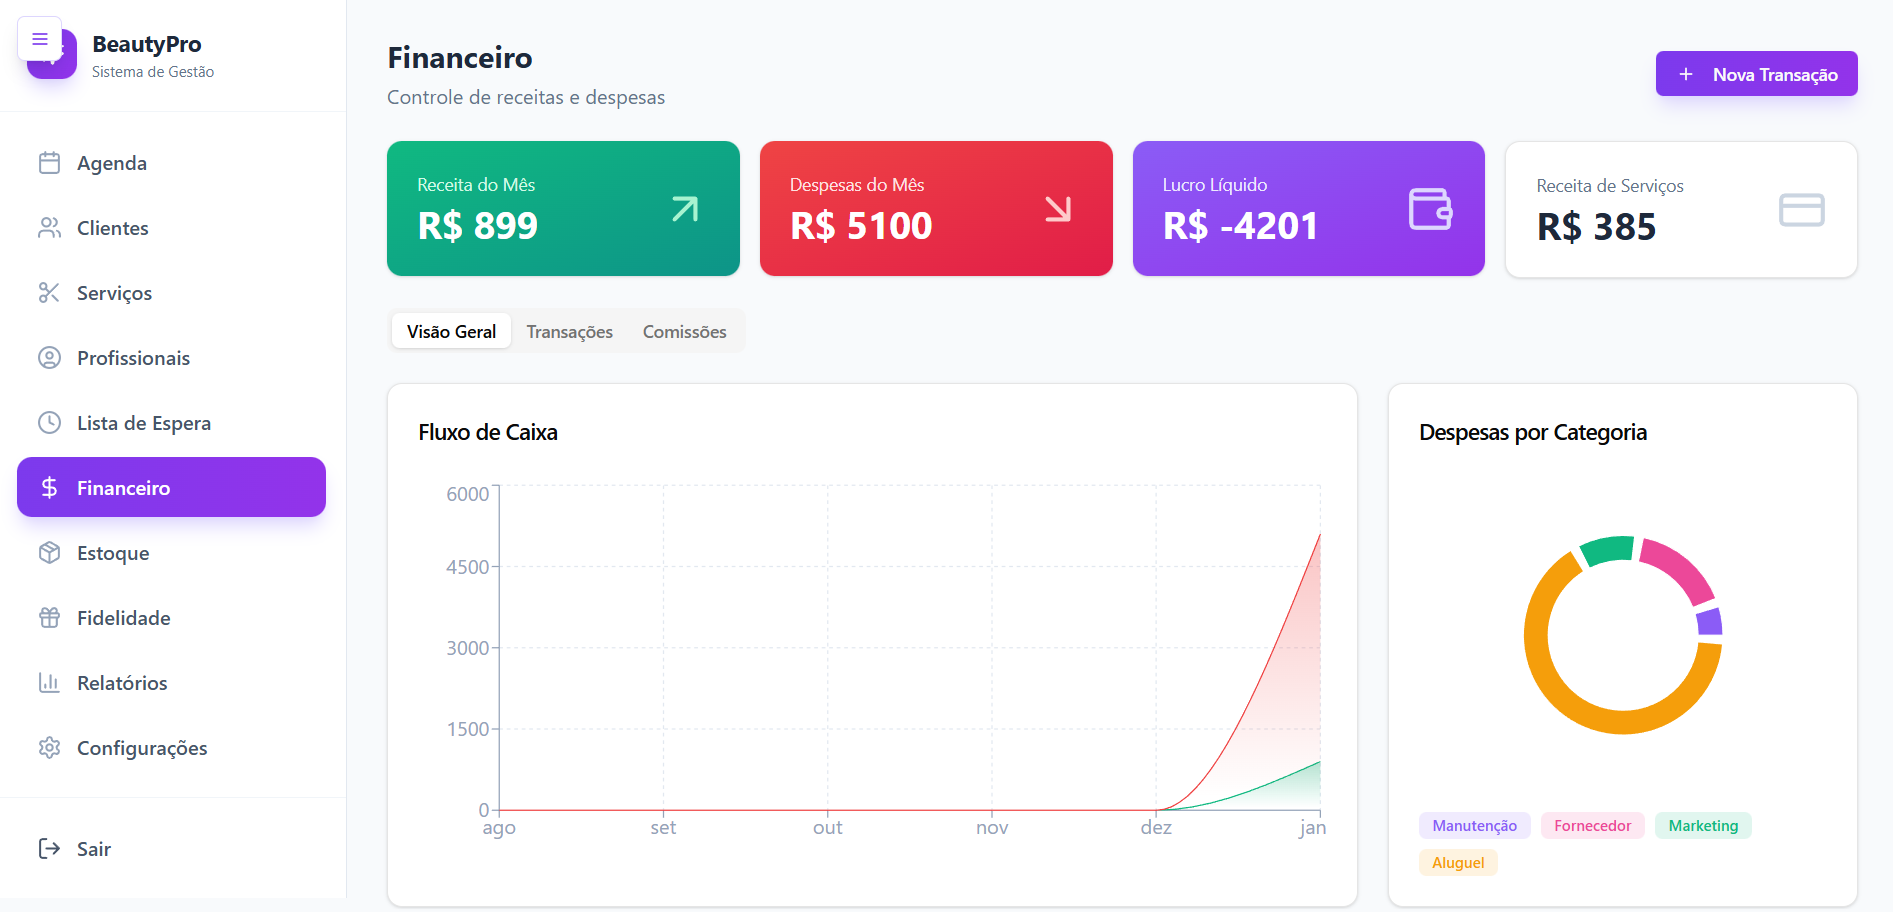Viewport: 1893px width, 912px height.
Task: Click the Clientes people icon
Action: 49,228
